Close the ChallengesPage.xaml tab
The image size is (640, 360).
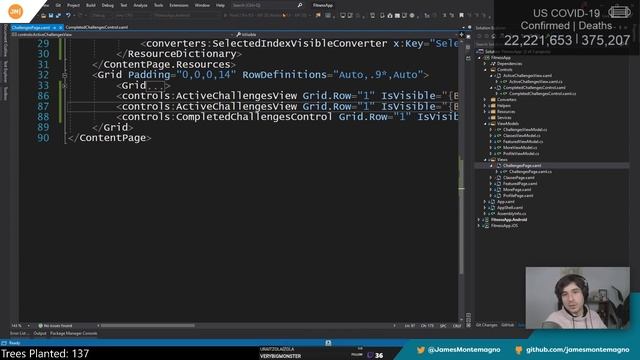tap(60, 27)
